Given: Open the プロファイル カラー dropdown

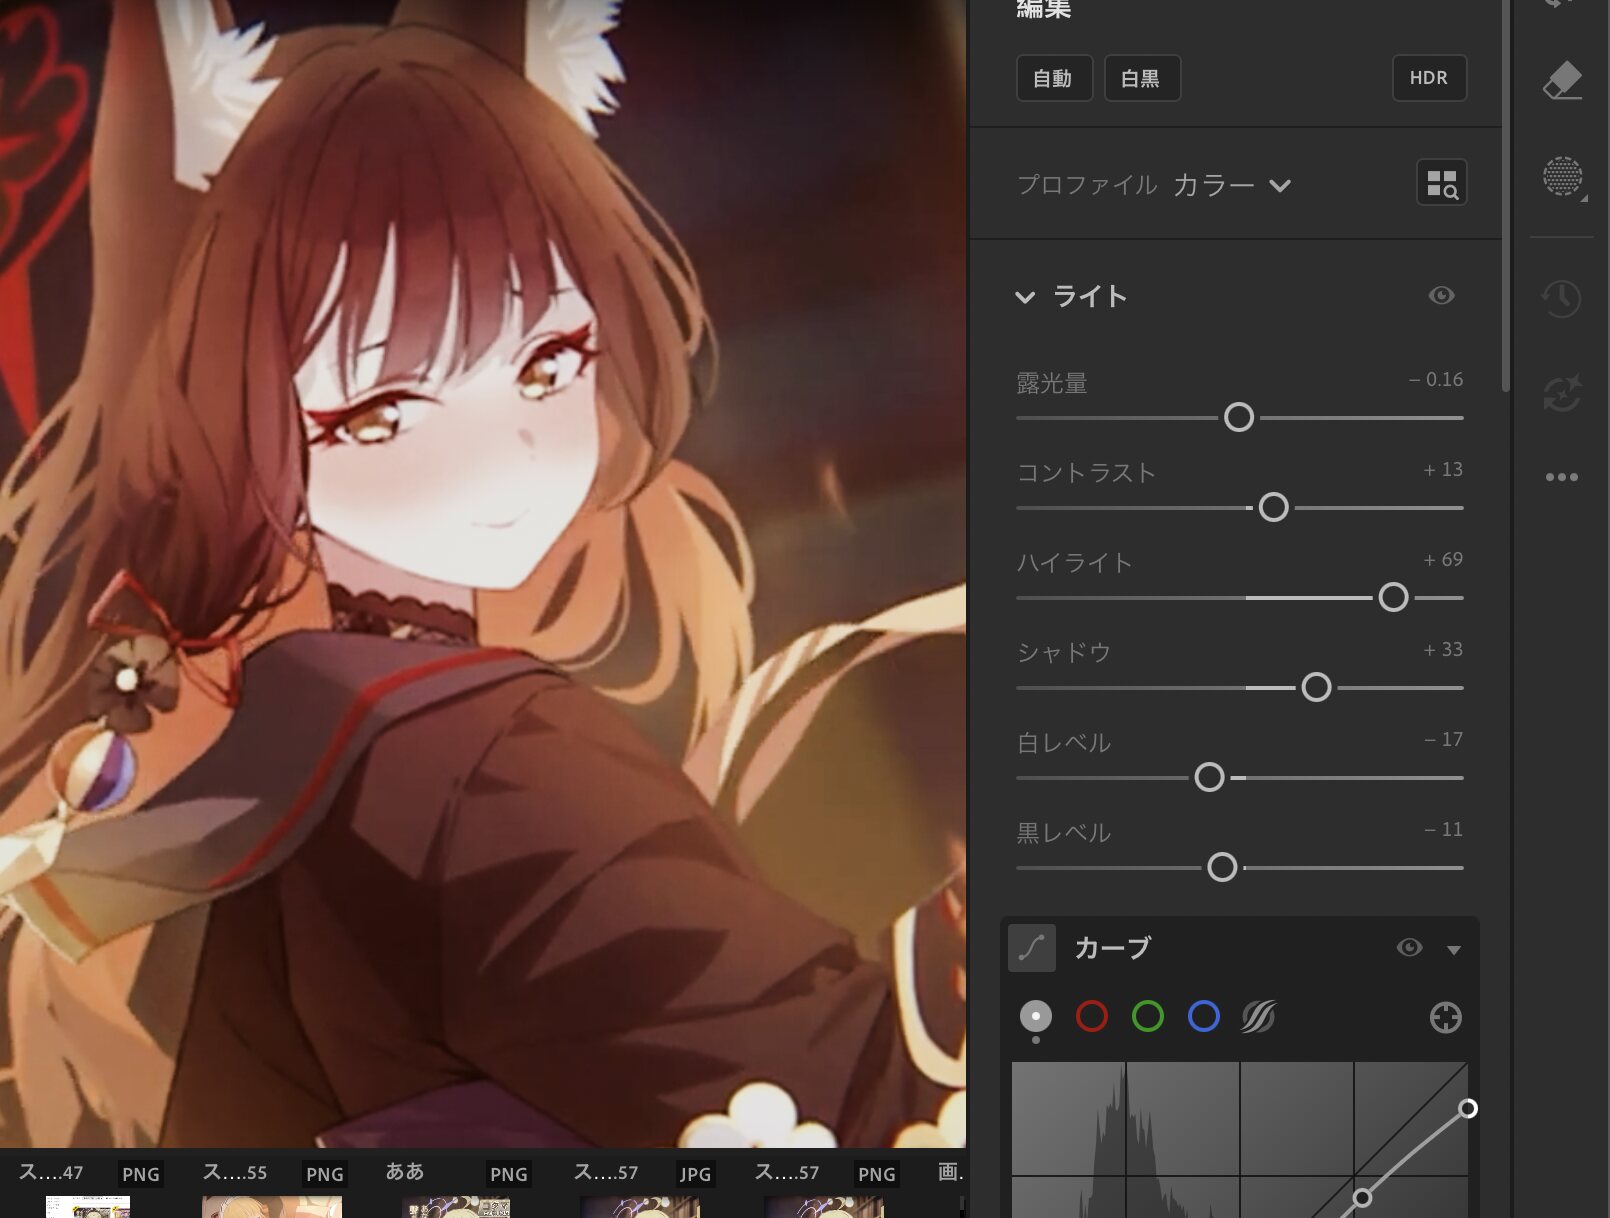Looking at the screenshot, I should point(1232,185).
